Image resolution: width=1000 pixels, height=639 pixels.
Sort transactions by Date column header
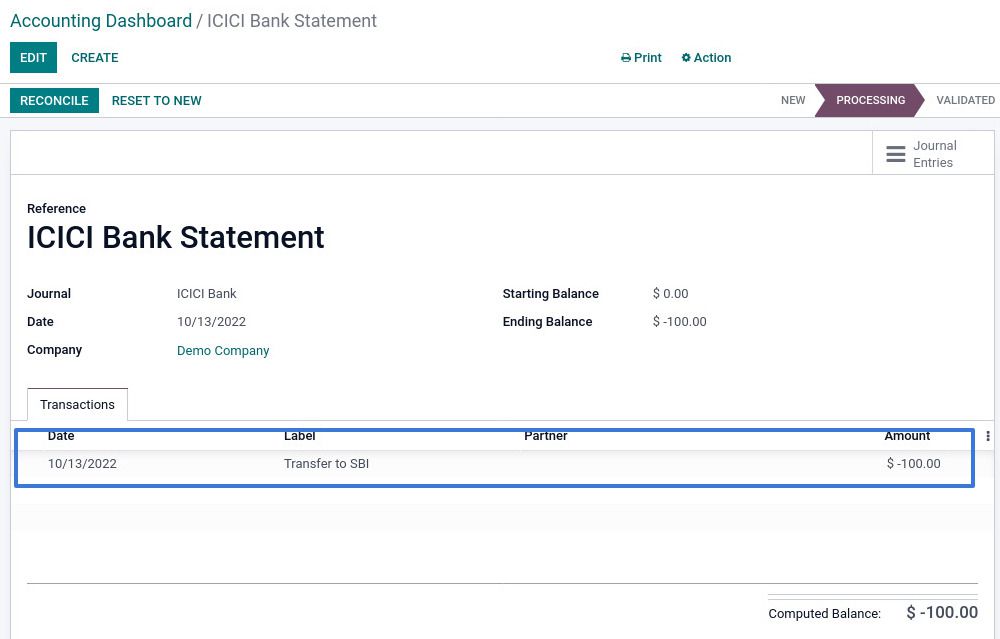coord(61,436)
